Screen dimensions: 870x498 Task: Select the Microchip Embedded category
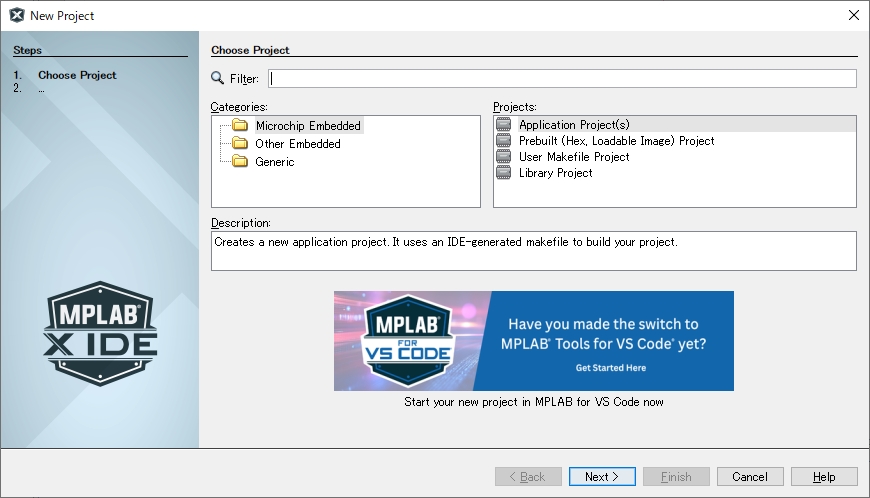pyautogui.click(x=308, y=126)
